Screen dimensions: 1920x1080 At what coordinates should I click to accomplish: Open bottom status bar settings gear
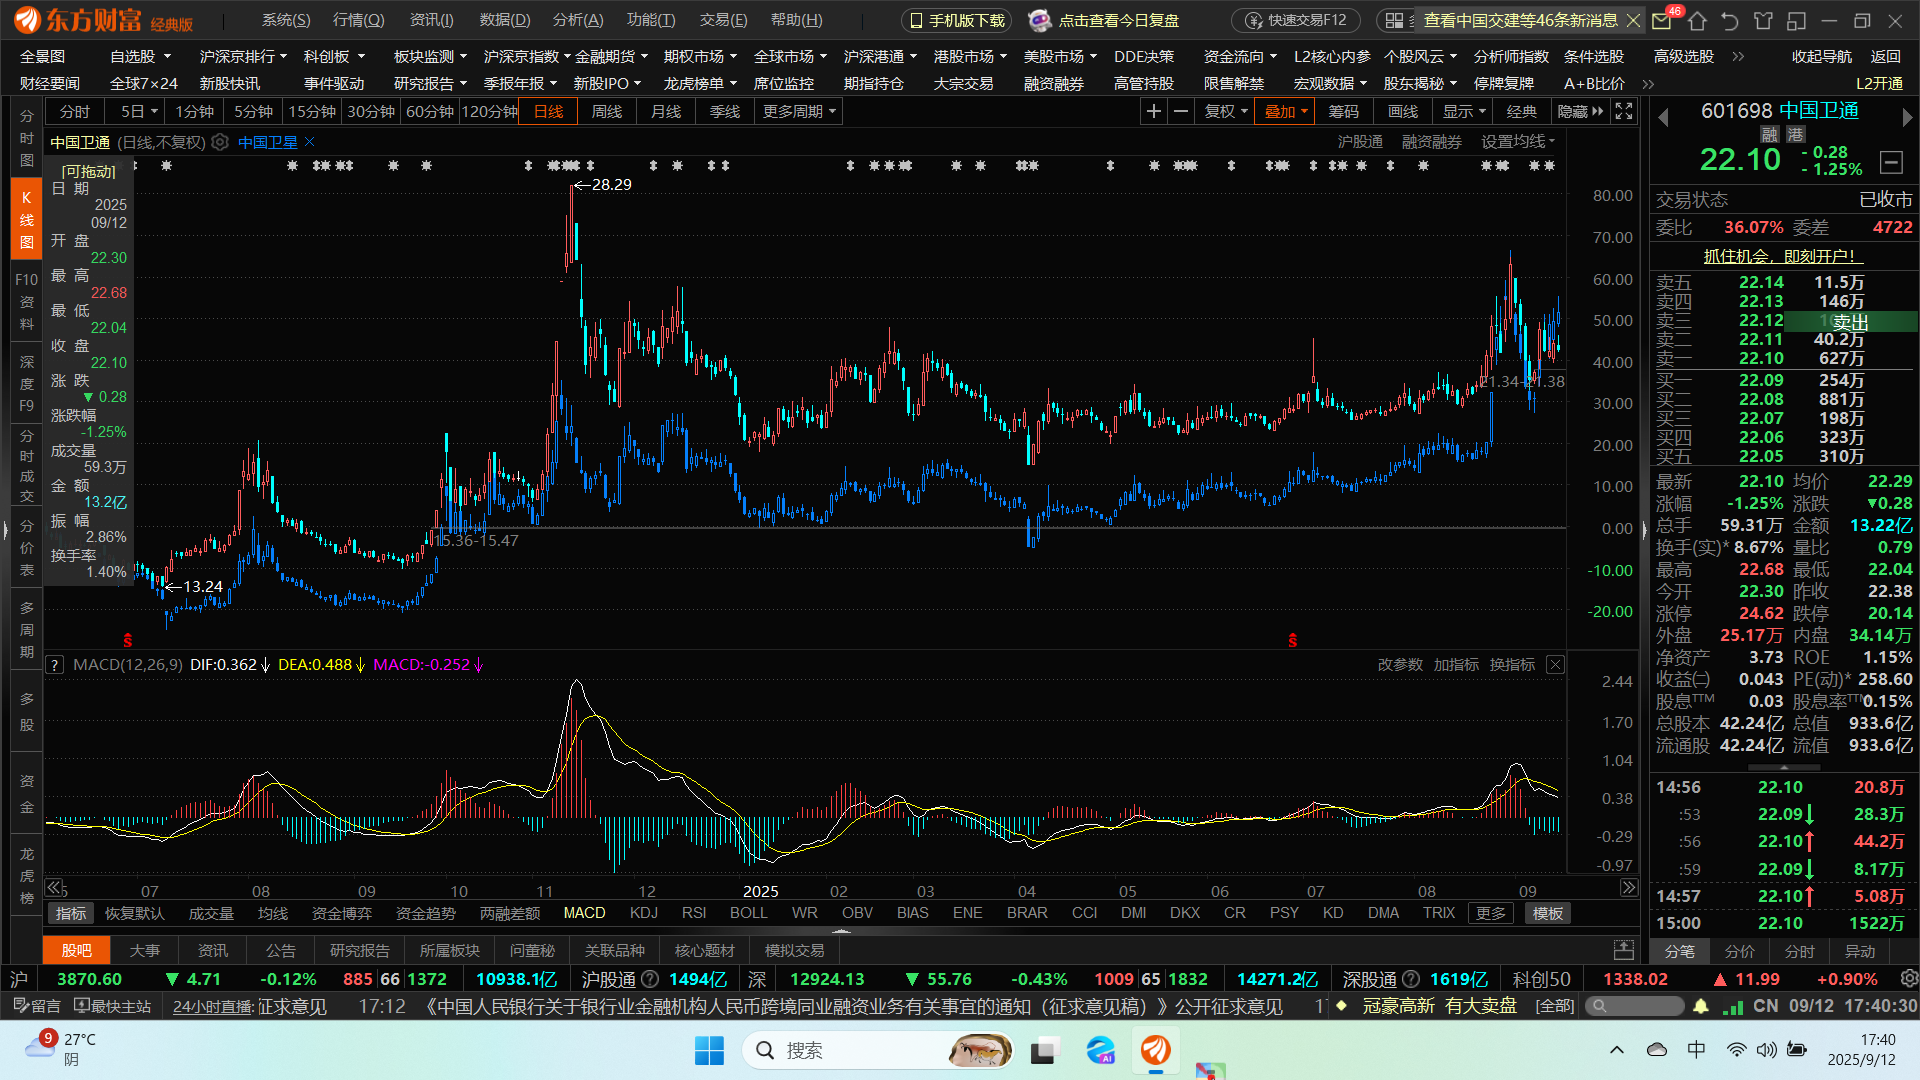click(1909, 978)
